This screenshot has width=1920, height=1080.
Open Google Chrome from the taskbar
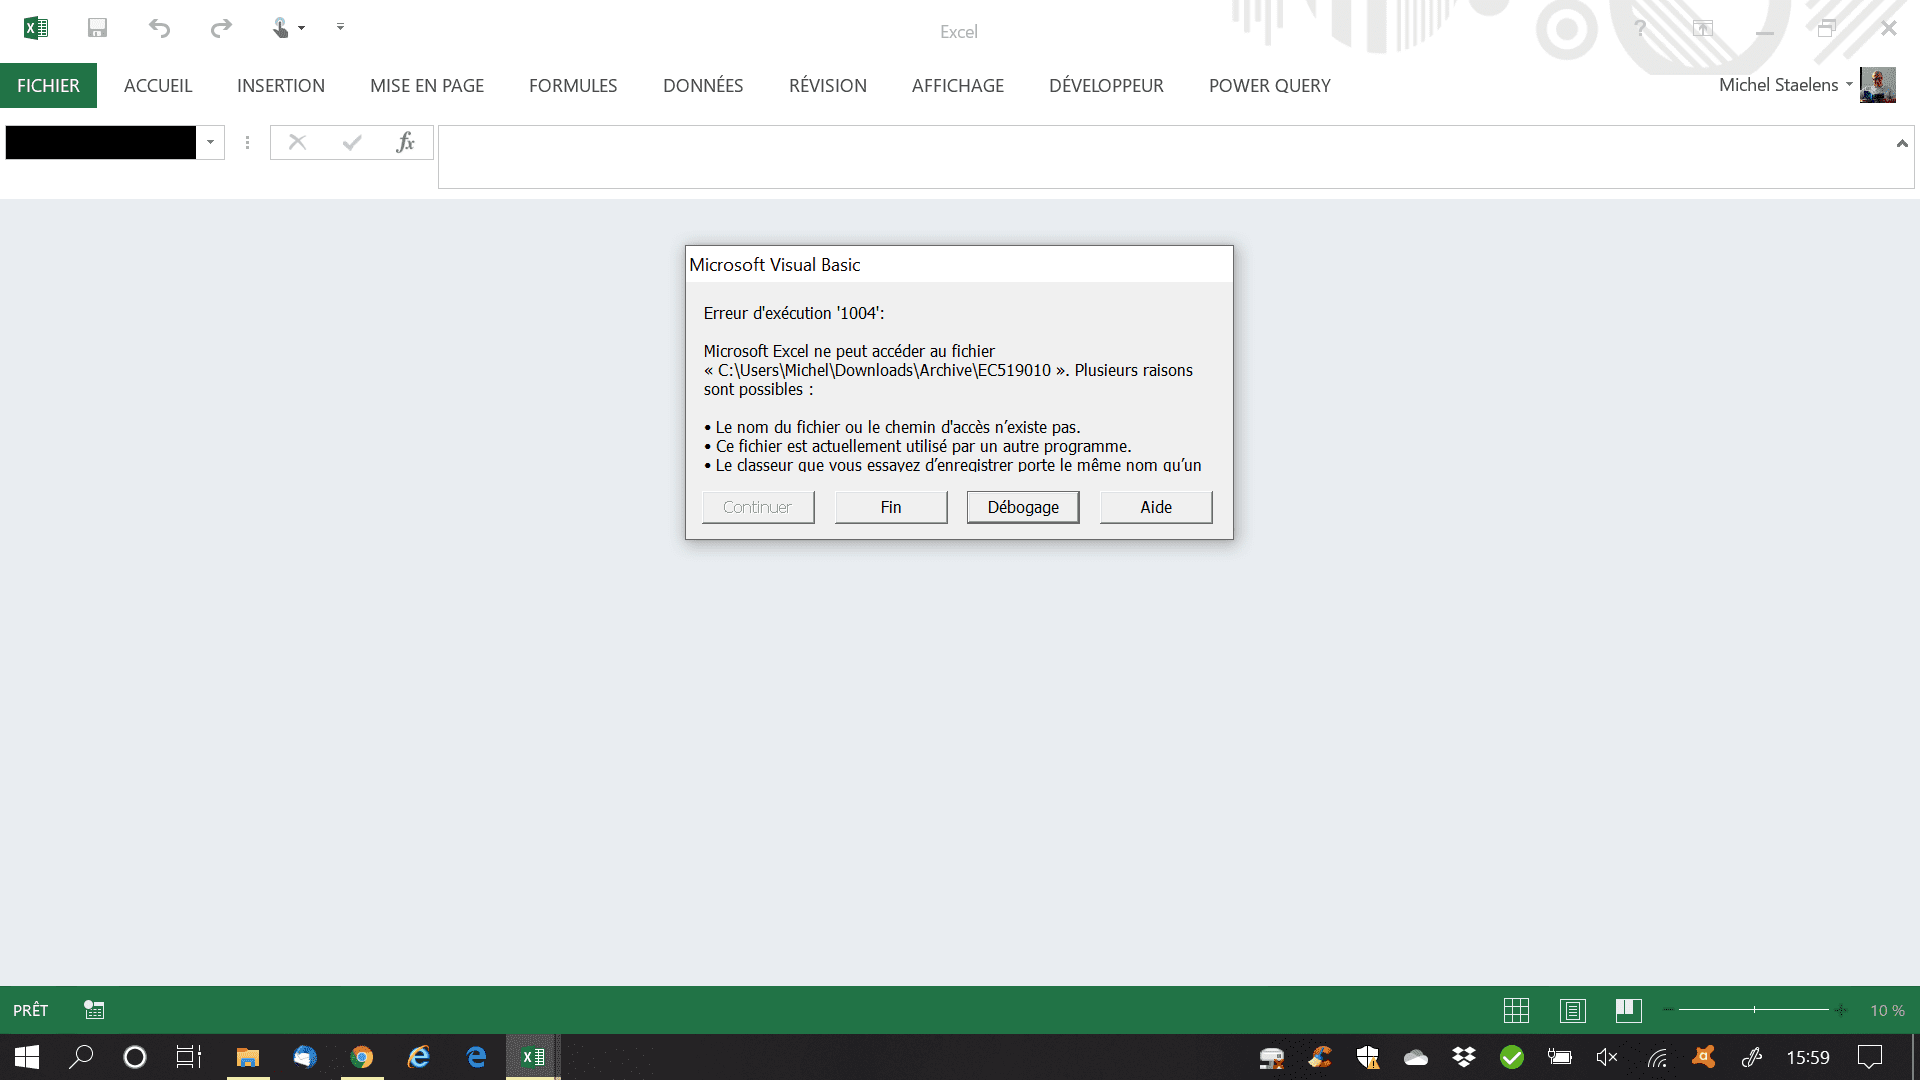[362, 1057]
